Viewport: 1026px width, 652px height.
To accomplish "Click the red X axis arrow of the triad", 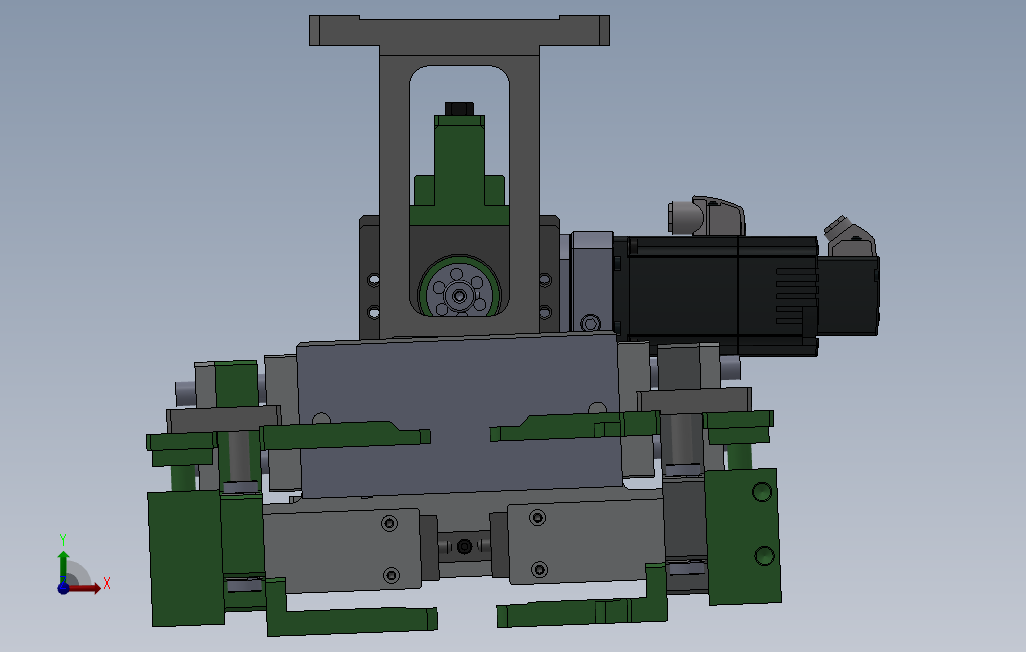I will (x=85, y=588).
